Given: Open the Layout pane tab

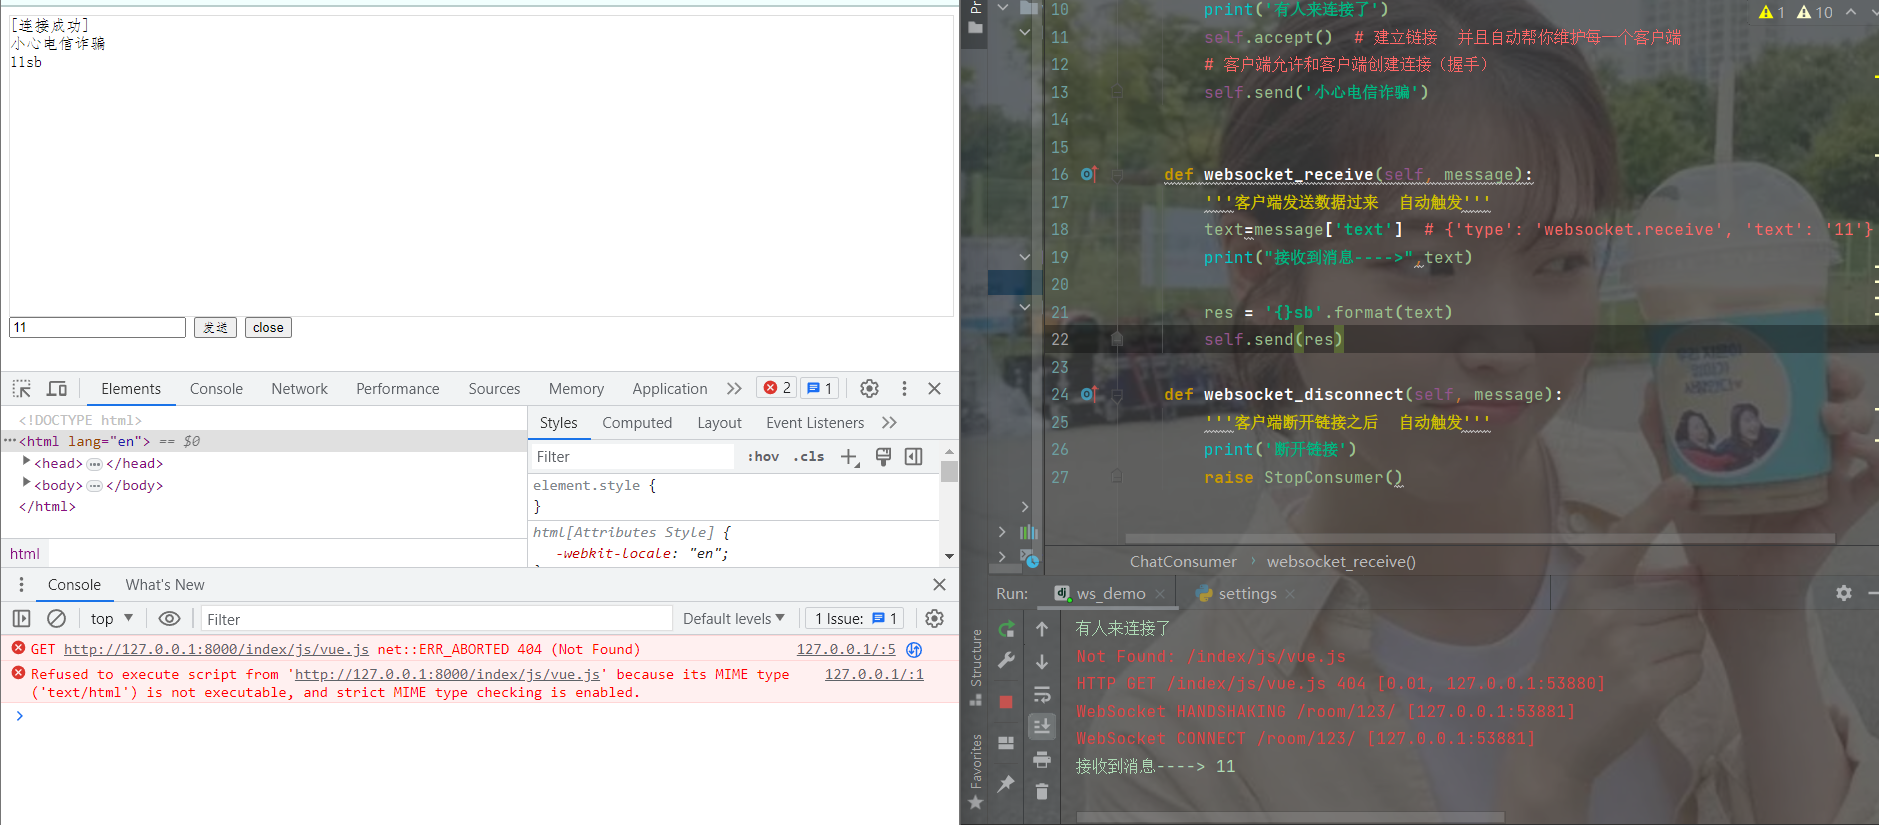Looking at the screenshot, I should (x=719, y=423).
